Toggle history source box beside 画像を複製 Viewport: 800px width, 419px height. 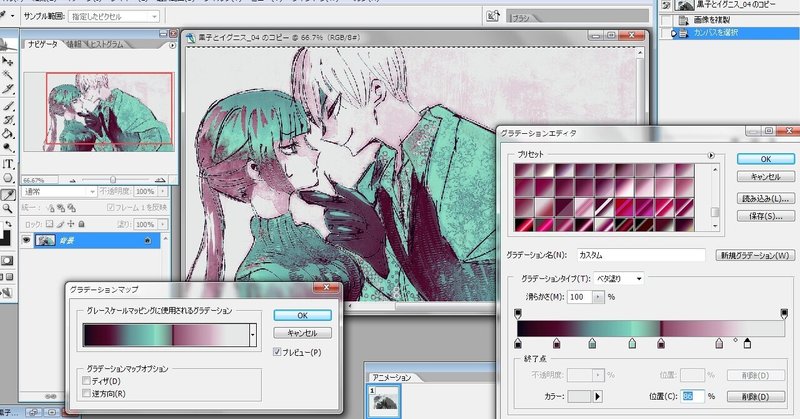coord(666,20)
